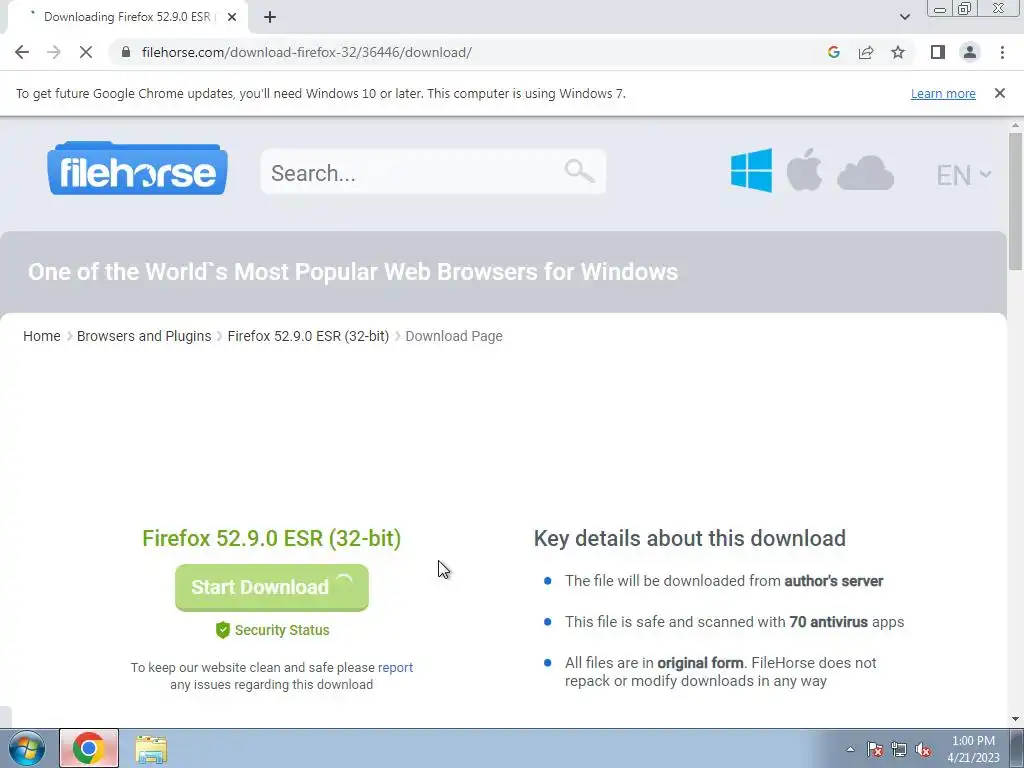
Task: Show hidden tray icons arrow
Action: 850,749
